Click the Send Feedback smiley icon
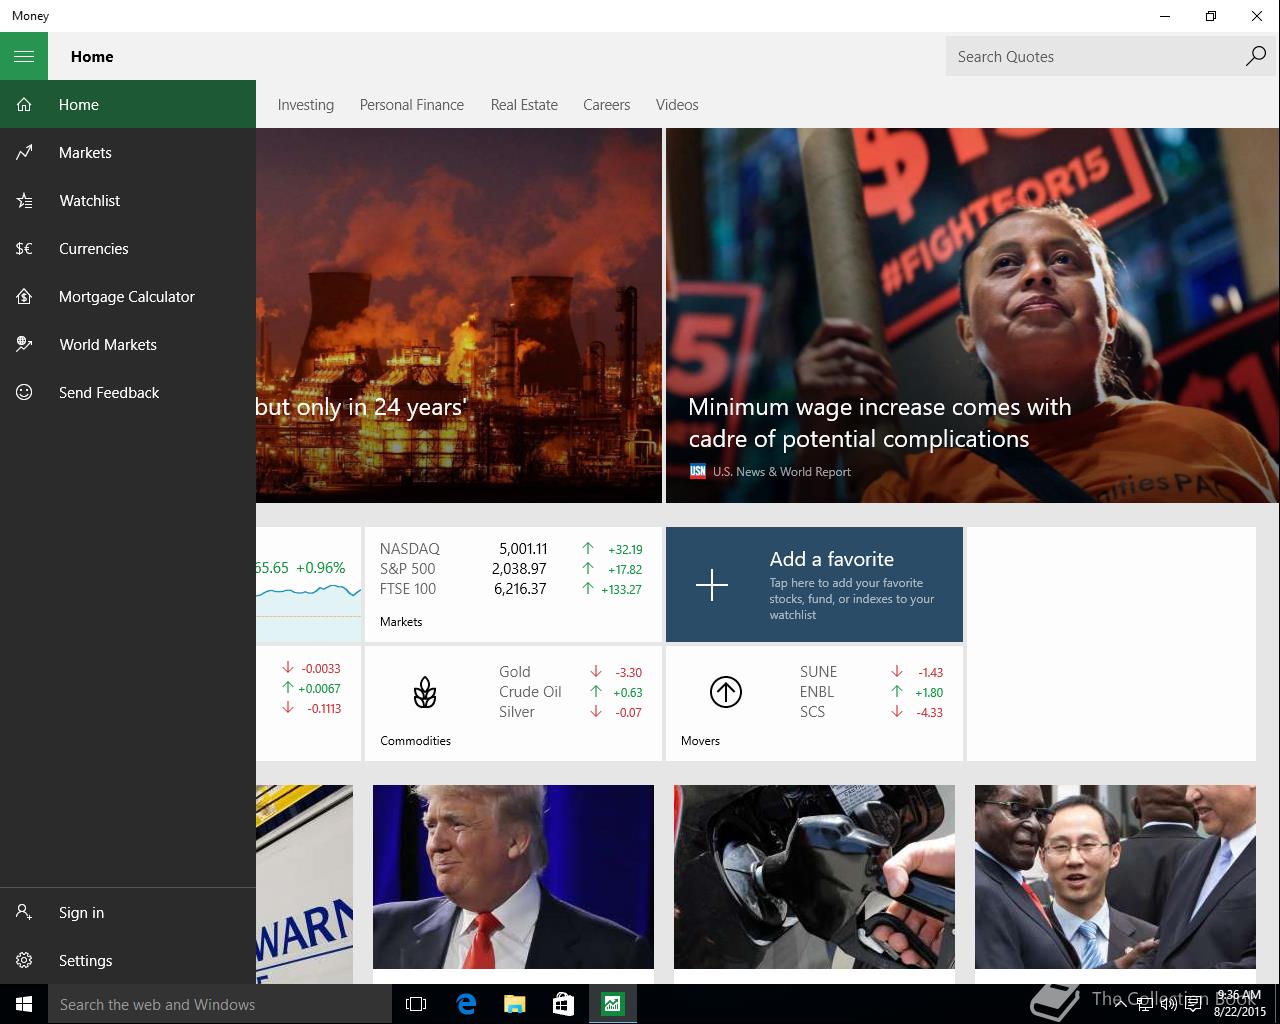The height and width of the screenshot is (1024, 1280). 24,392
